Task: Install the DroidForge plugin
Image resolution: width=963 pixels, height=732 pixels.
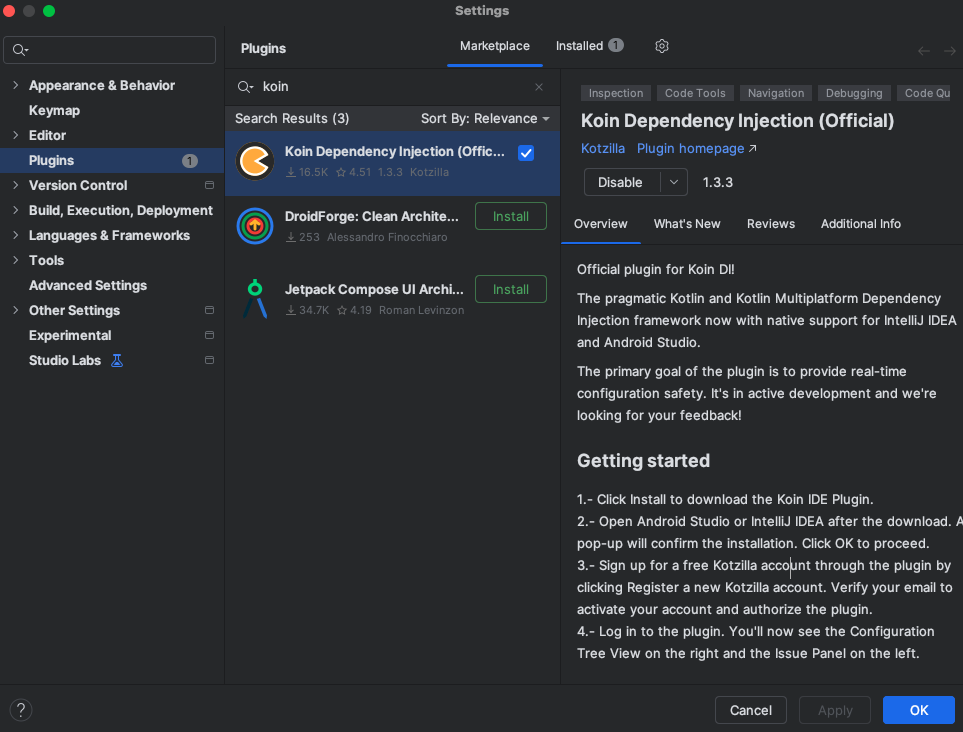Action: [x=510, y=216]
